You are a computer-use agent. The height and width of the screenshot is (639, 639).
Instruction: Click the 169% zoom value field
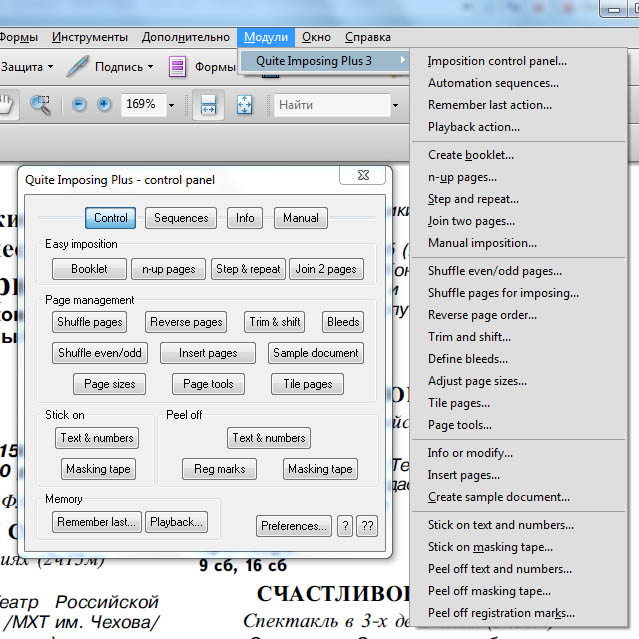point(143,104)
